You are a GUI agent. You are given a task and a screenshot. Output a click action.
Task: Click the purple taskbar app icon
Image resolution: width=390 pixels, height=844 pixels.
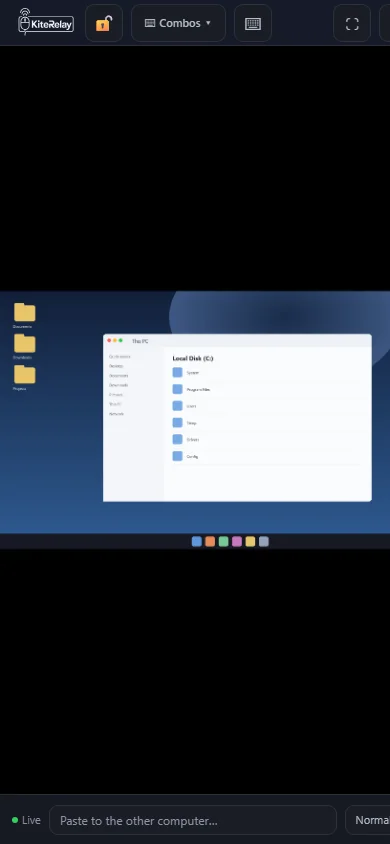[x=237, y=541]
